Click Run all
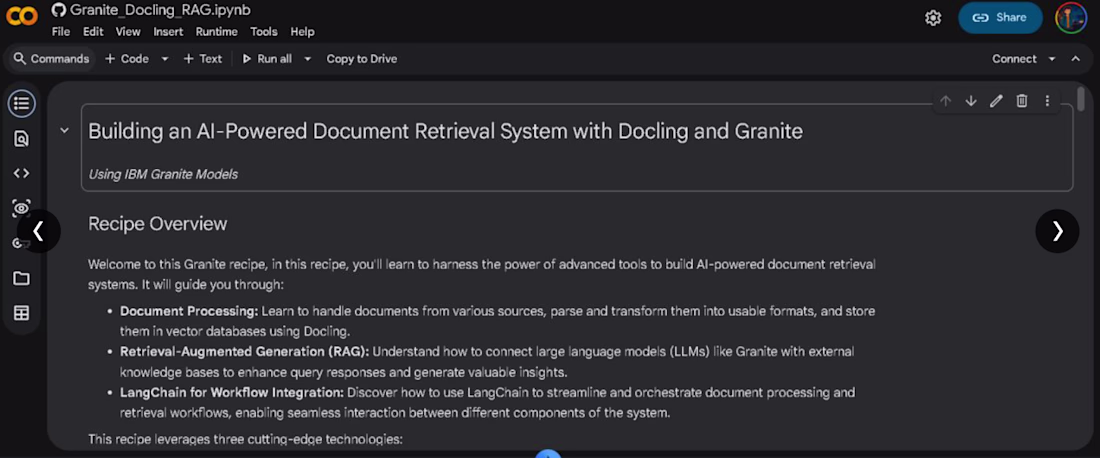 [267, 59]
